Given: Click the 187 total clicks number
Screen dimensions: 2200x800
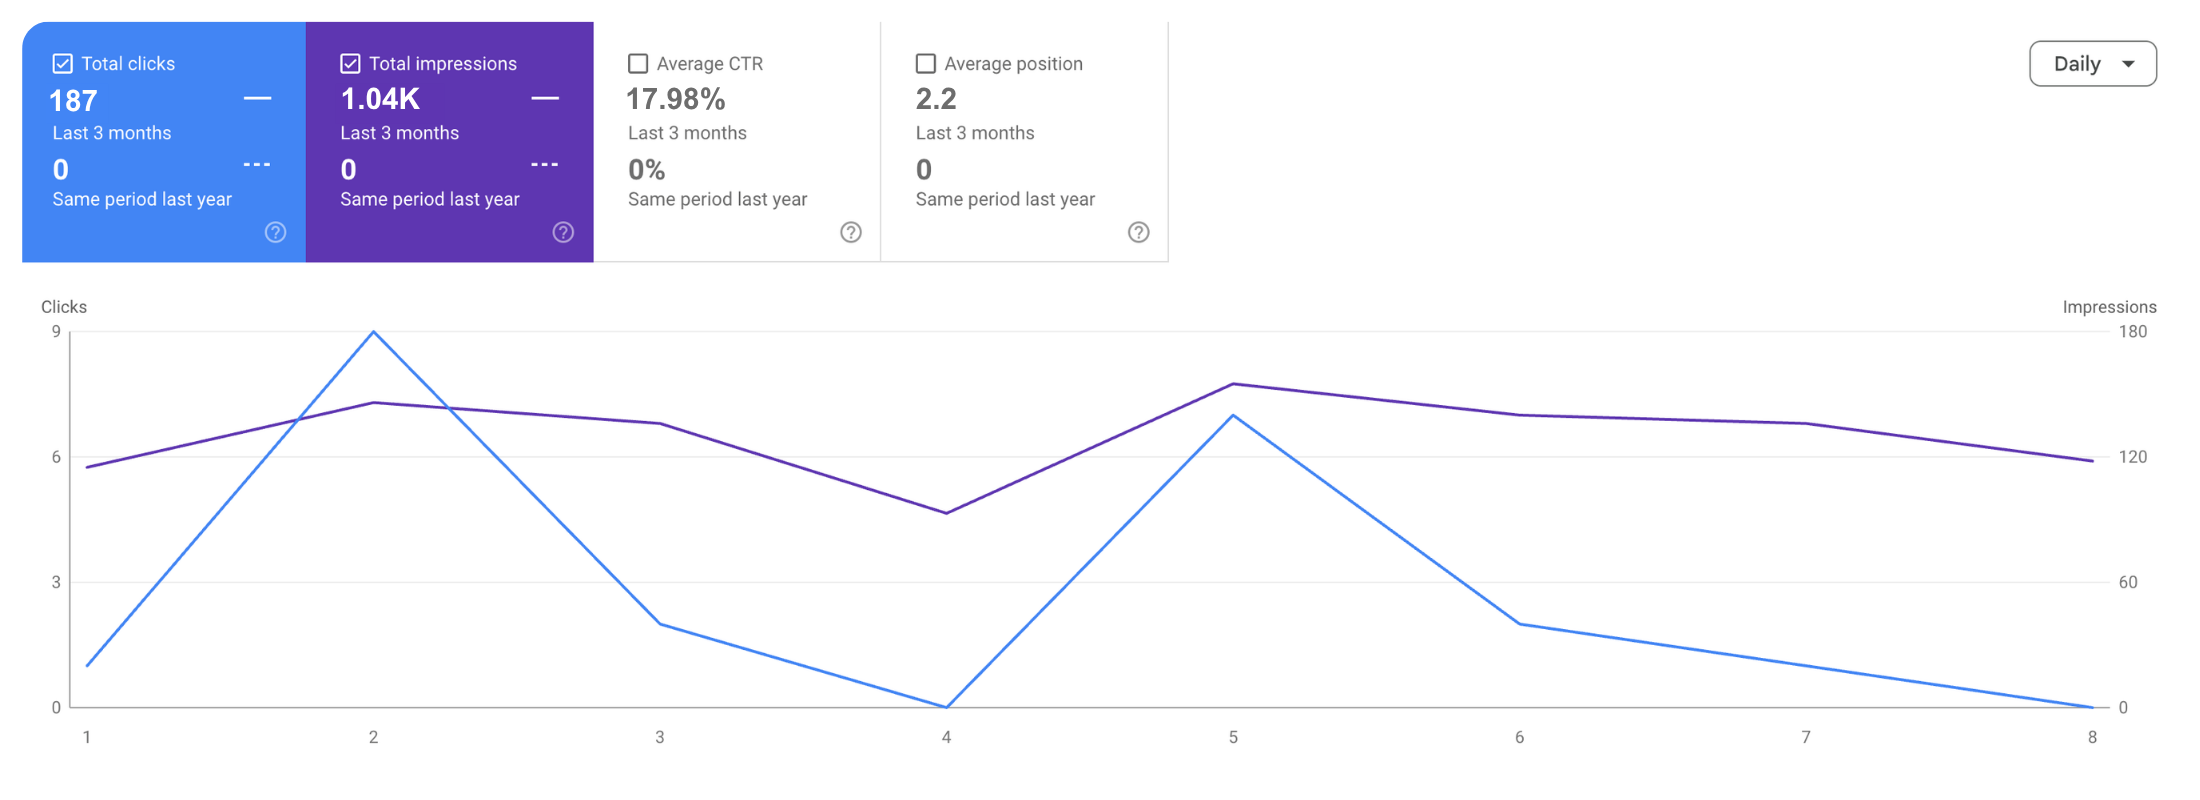Looking at the screenshot, I should (x=73, y=101).
